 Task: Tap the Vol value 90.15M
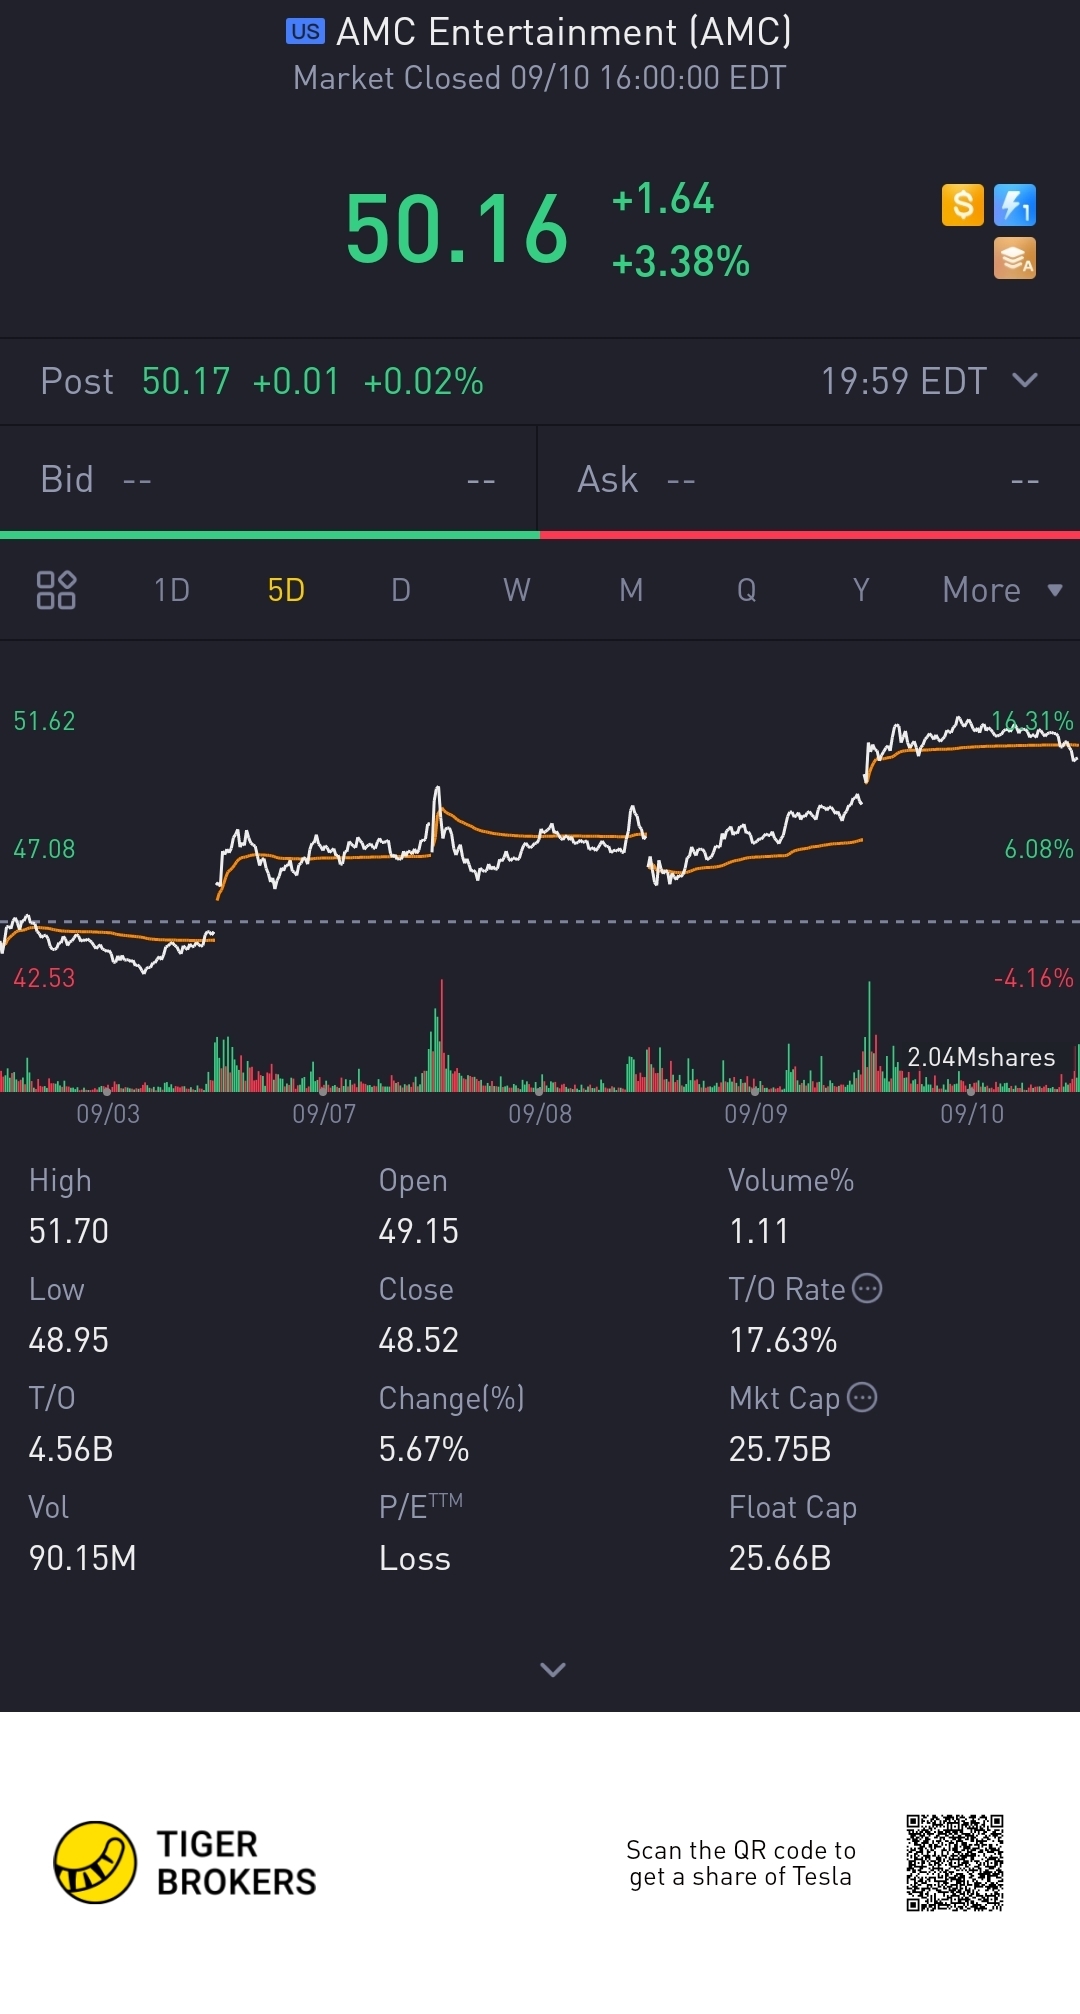tap(82, 1558)
